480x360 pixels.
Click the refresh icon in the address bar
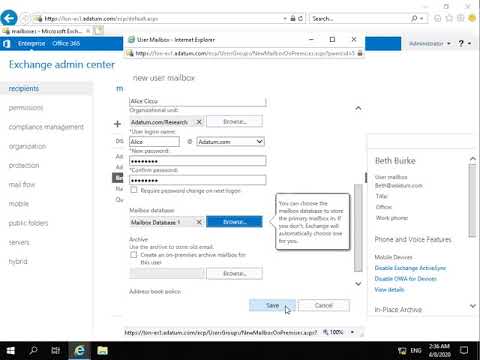click(x=300, y=18)
